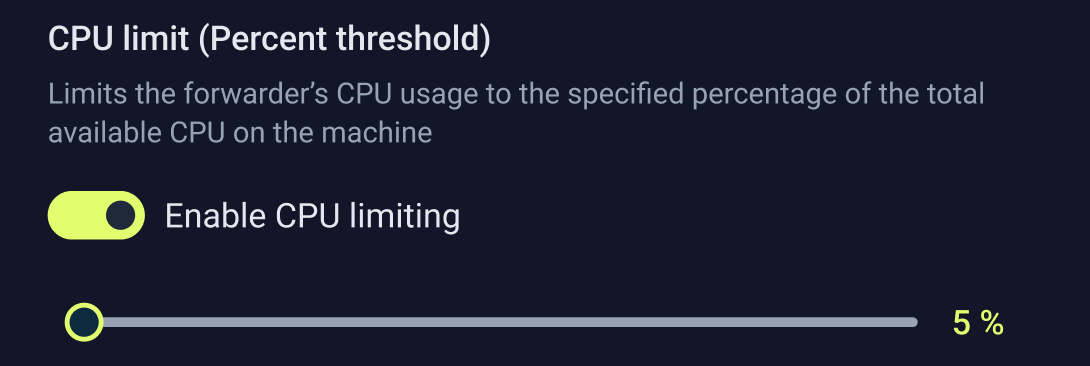The height and width of the screenshot is (366, 1090).
Task: Click the "CPU limit (Percent threshold)" heading
Action: [269, 40]
